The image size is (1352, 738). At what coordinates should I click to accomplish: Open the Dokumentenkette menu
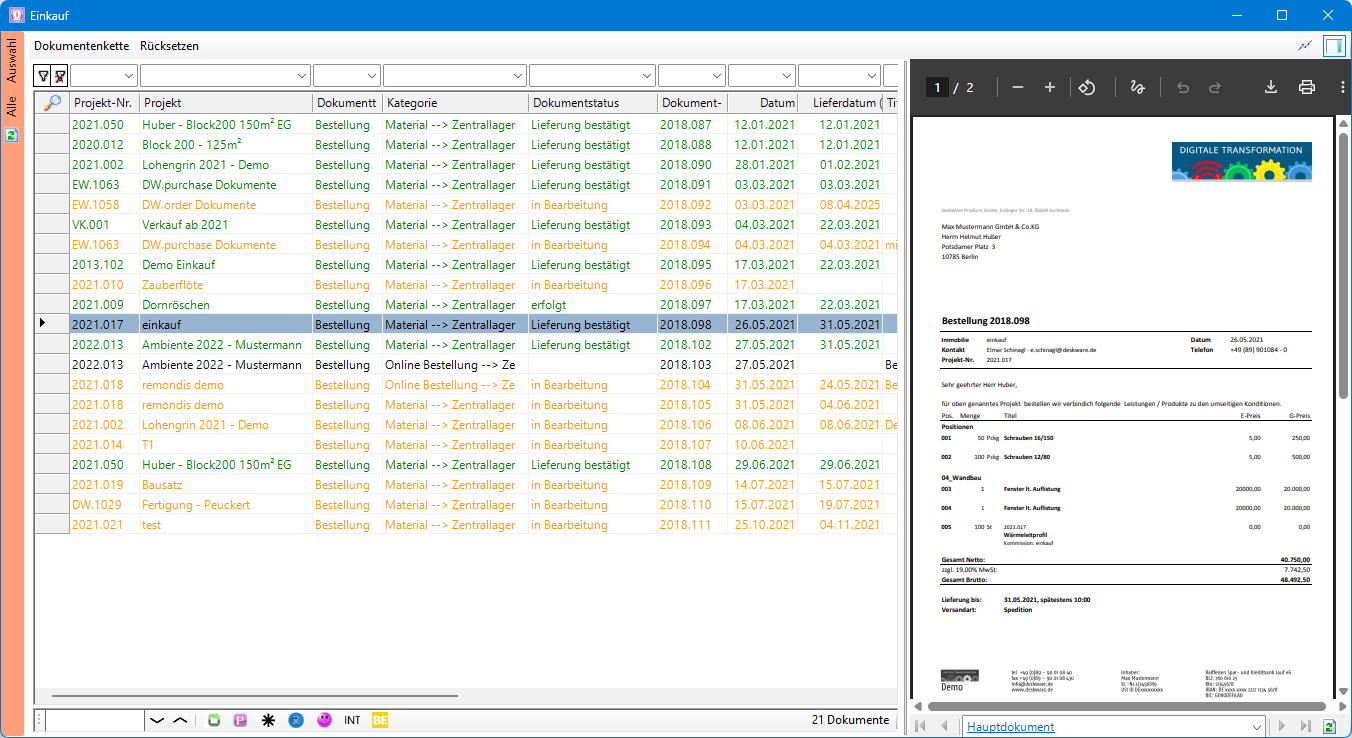tap(81, 46)
